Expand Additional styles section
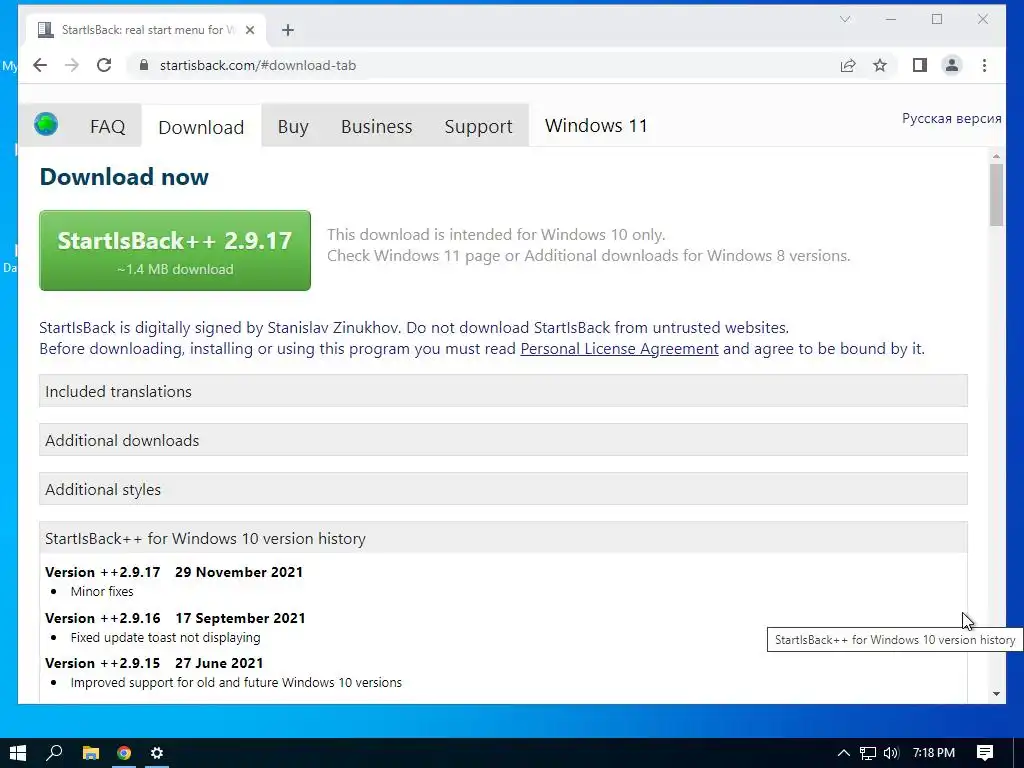The width and height of the screenshot is (1024, 768). [x=504, y=489]
